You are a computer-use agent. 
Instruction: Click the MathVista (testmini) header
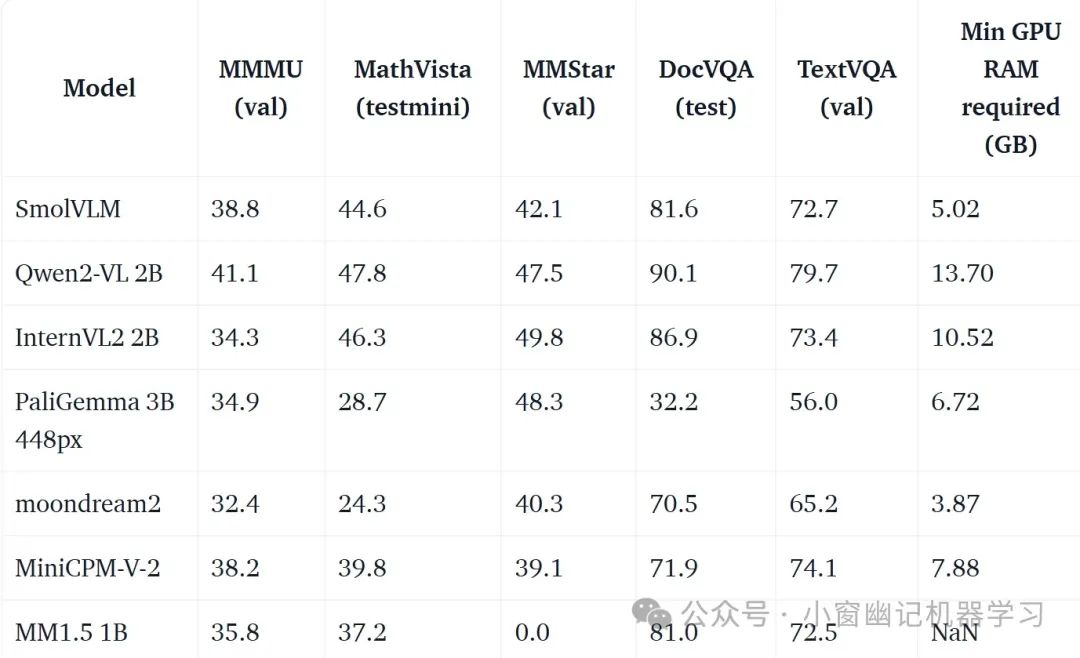(x=412, y=88)
